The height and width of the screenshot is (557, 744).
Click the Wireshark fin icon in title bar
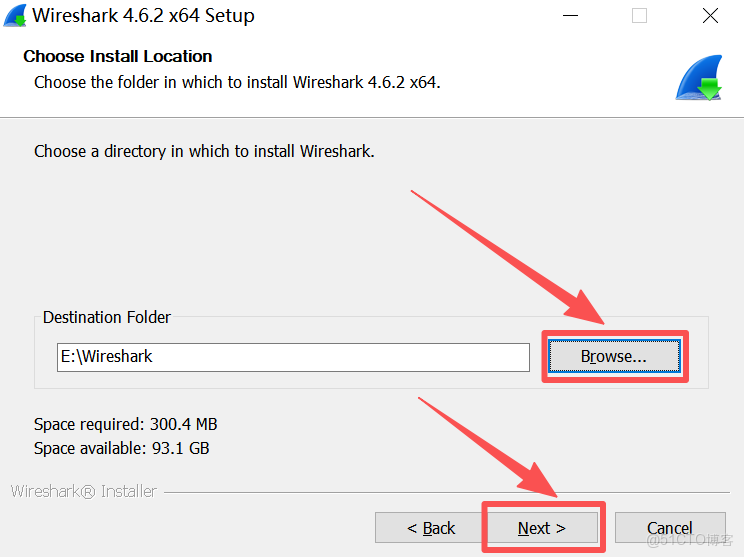point(15,16)
